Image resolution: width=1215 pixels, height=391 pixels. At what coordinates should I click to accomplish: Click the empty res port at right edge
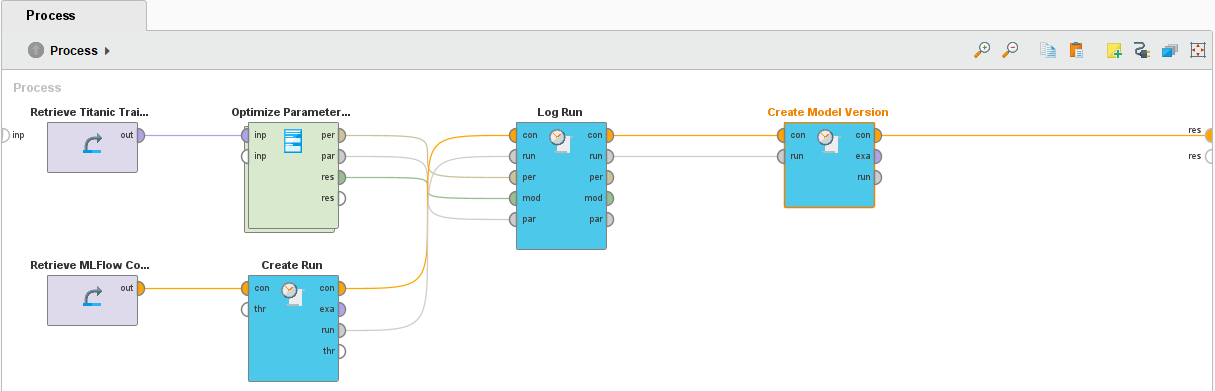1210,156
